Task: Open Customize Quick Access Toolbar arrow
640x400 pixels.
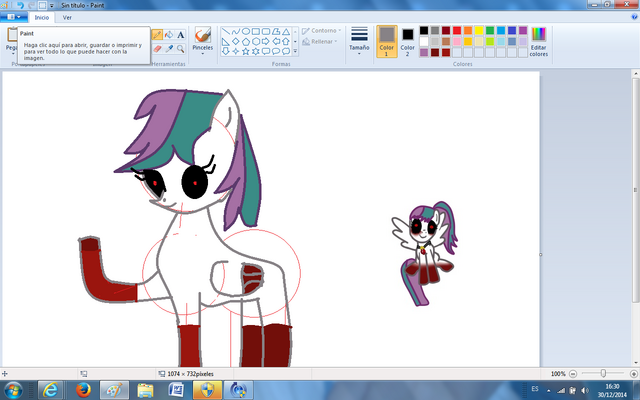Action: click(x=52, y=6)
